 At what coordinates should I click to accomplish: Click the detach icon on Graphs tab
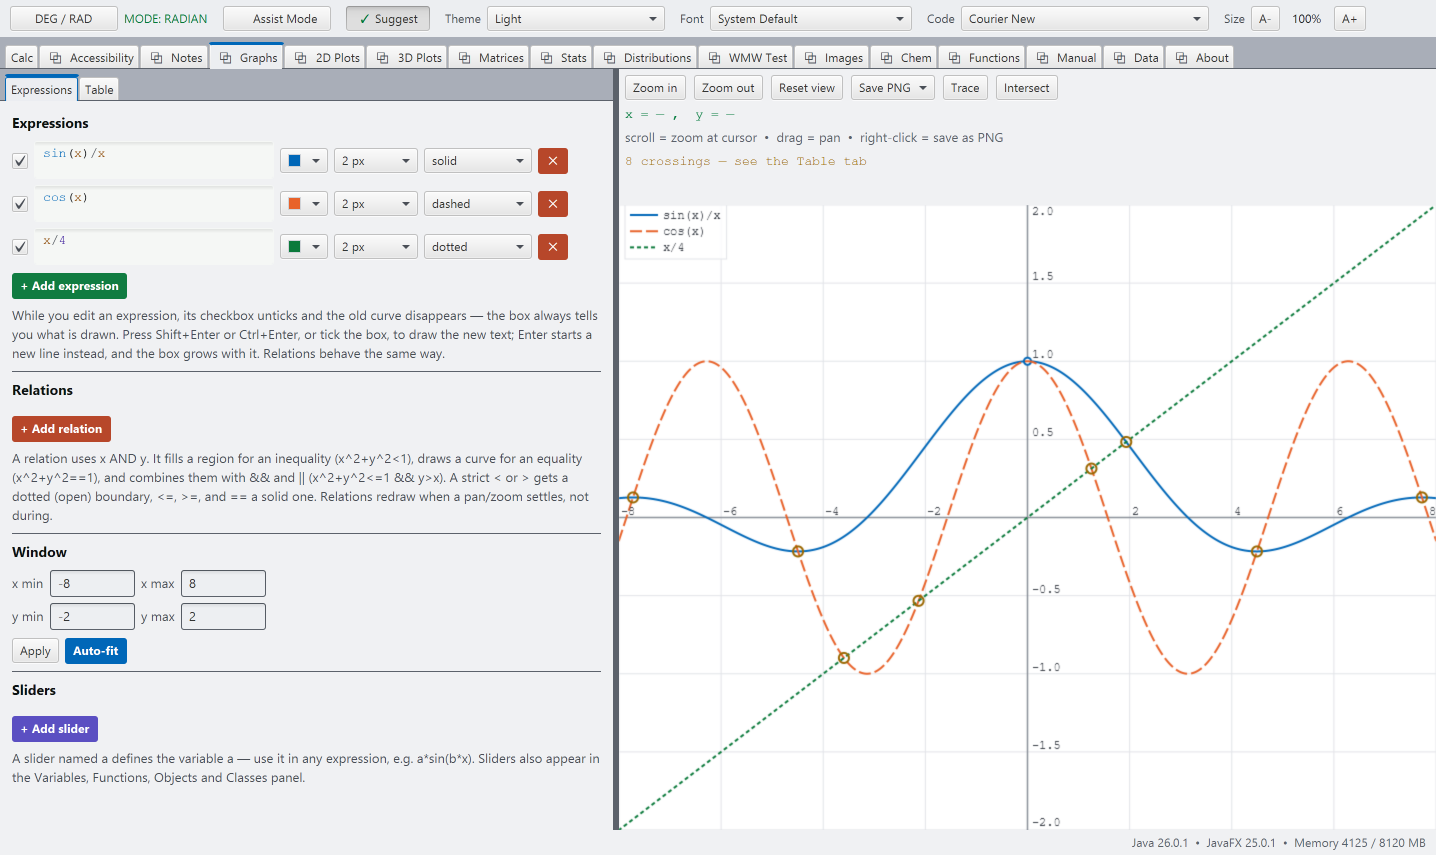(x=226, y=58)
